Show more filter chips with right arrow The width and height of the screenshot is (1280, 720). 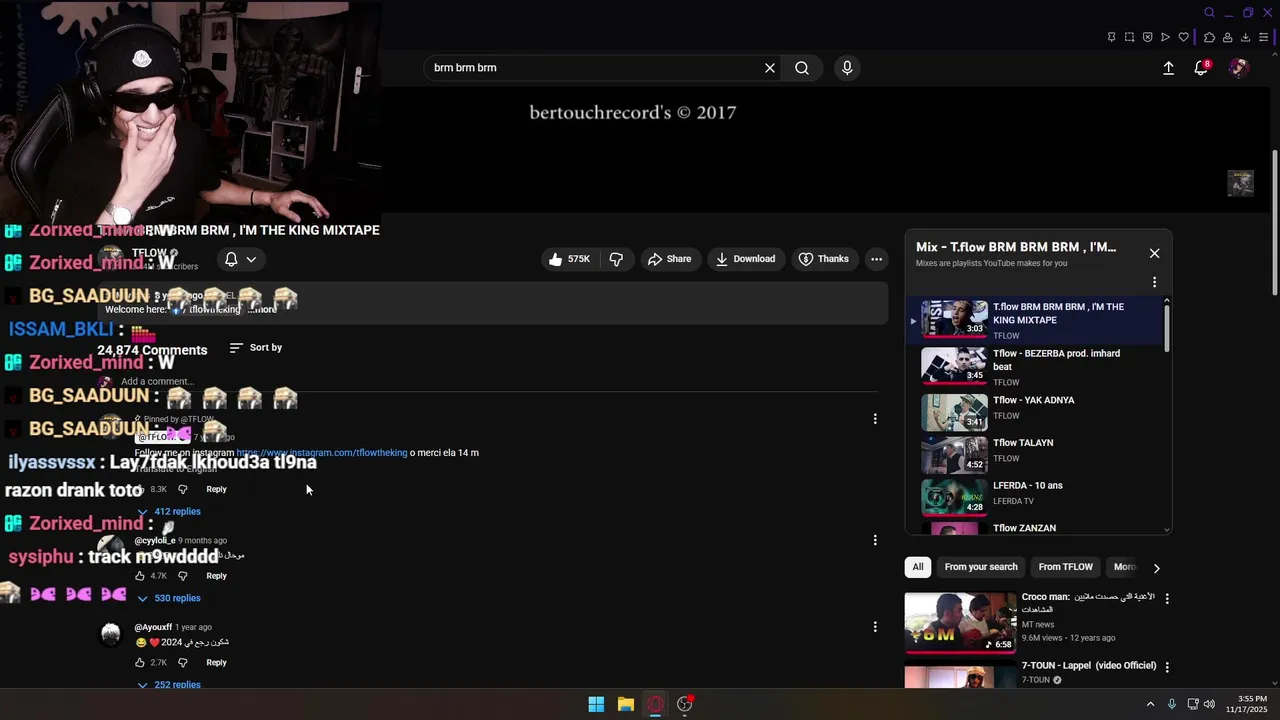pos(1156,568)
